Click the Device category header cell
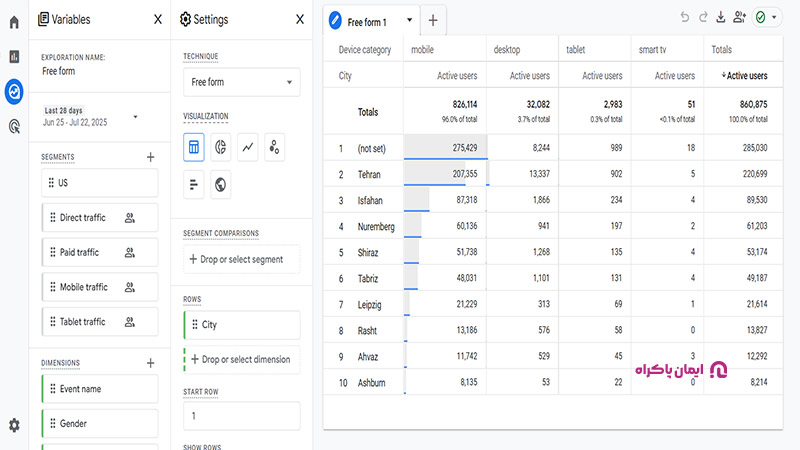 point(364,49)
